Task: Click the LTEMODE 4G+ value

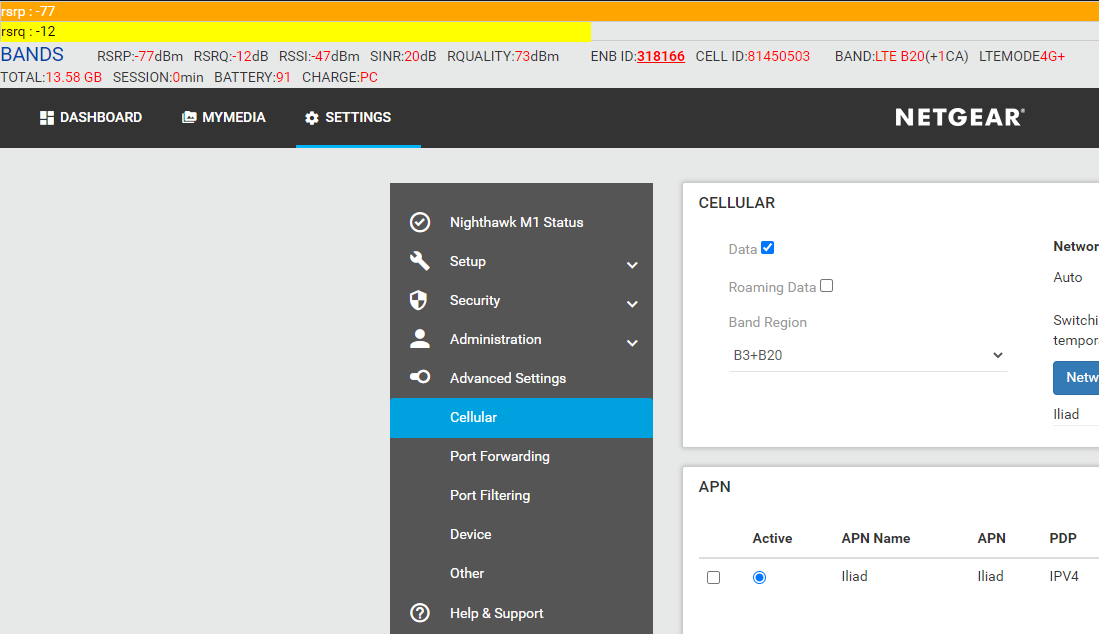Action: [x=1052, y=56]
